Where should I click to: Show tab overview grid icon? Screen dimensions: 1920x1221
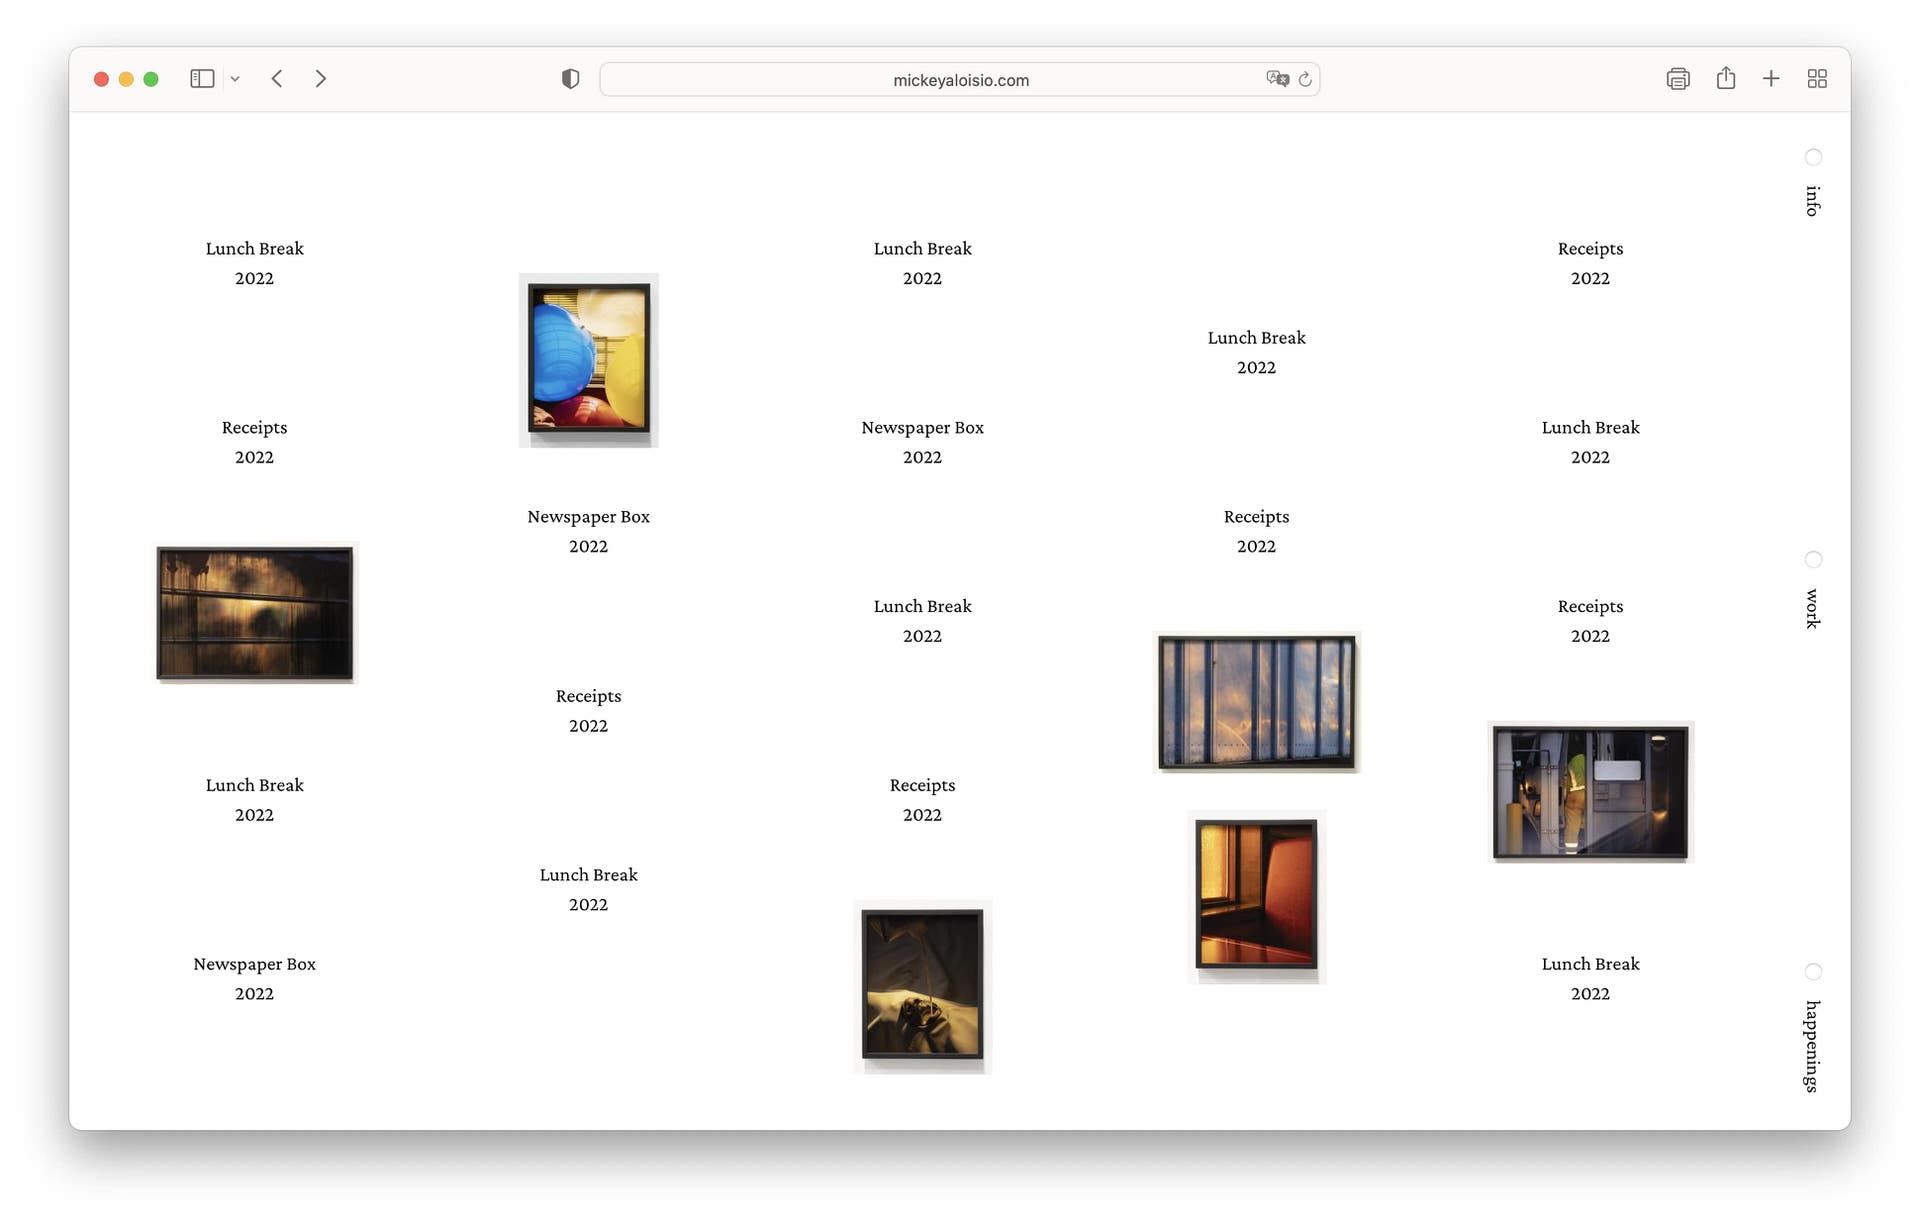[x=1817, y=79]
